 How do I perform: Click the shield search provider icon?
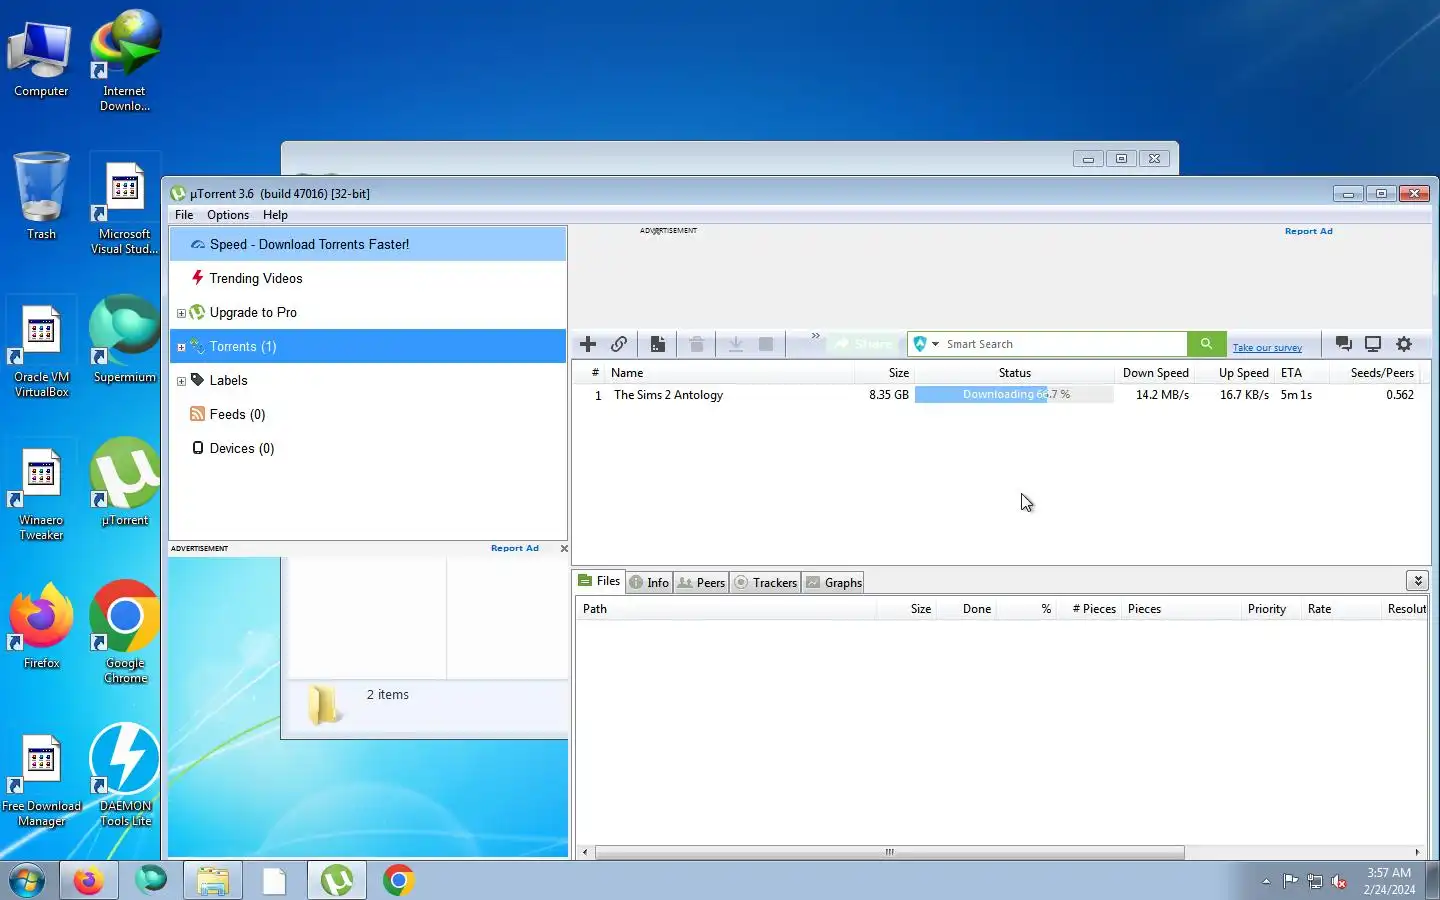click(x=920, y=344)
